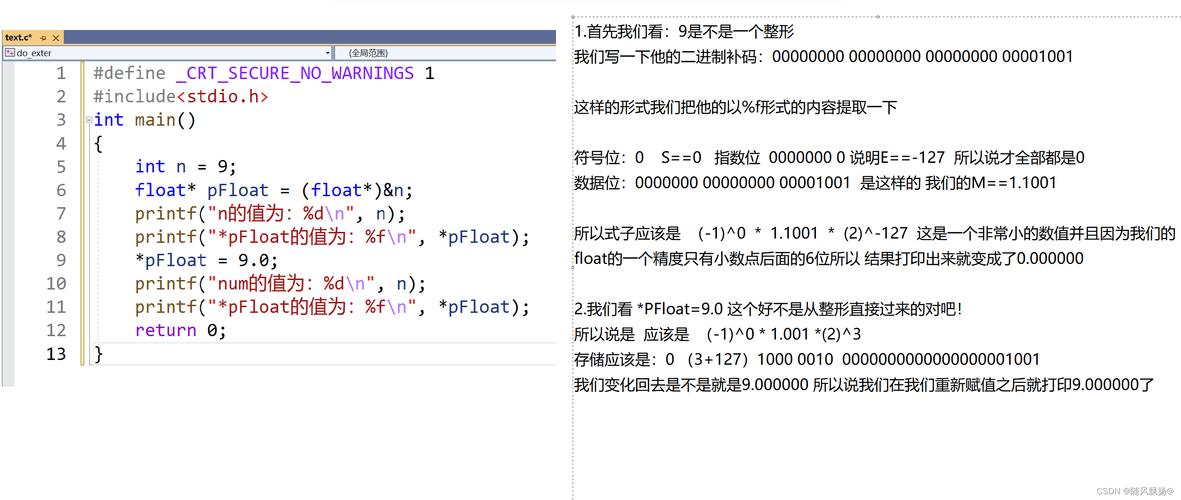1181x500 pixels.
Task: Click line number 13 in the gutter
Action: coord(56,354)
